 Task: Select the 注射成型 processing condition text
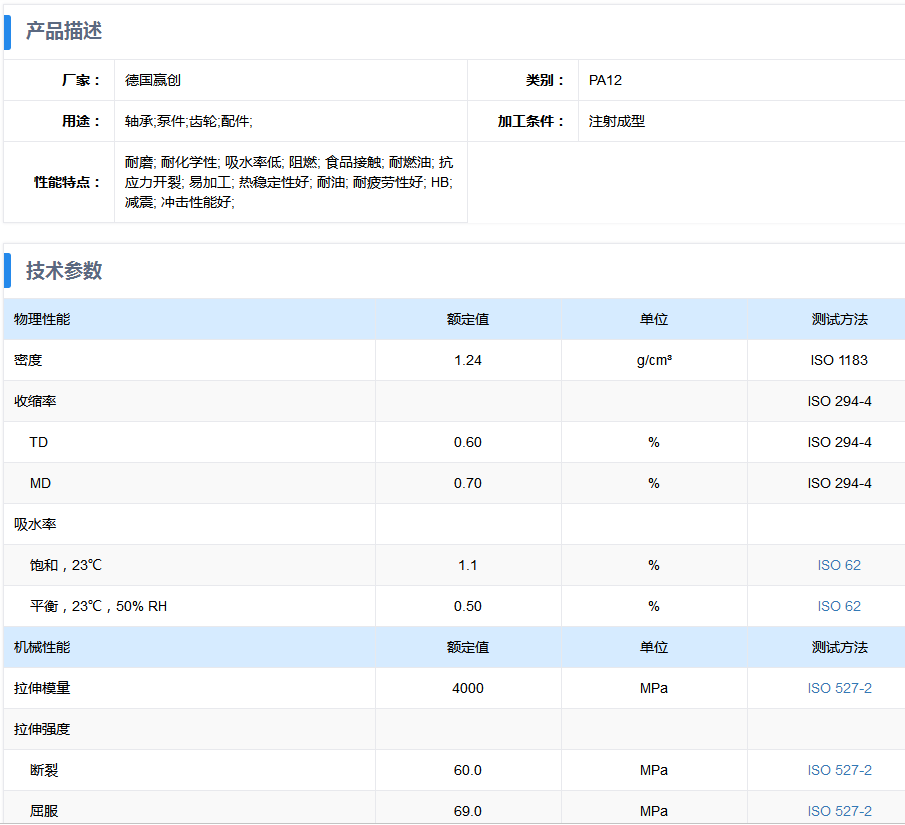click(x=617, y=121)
